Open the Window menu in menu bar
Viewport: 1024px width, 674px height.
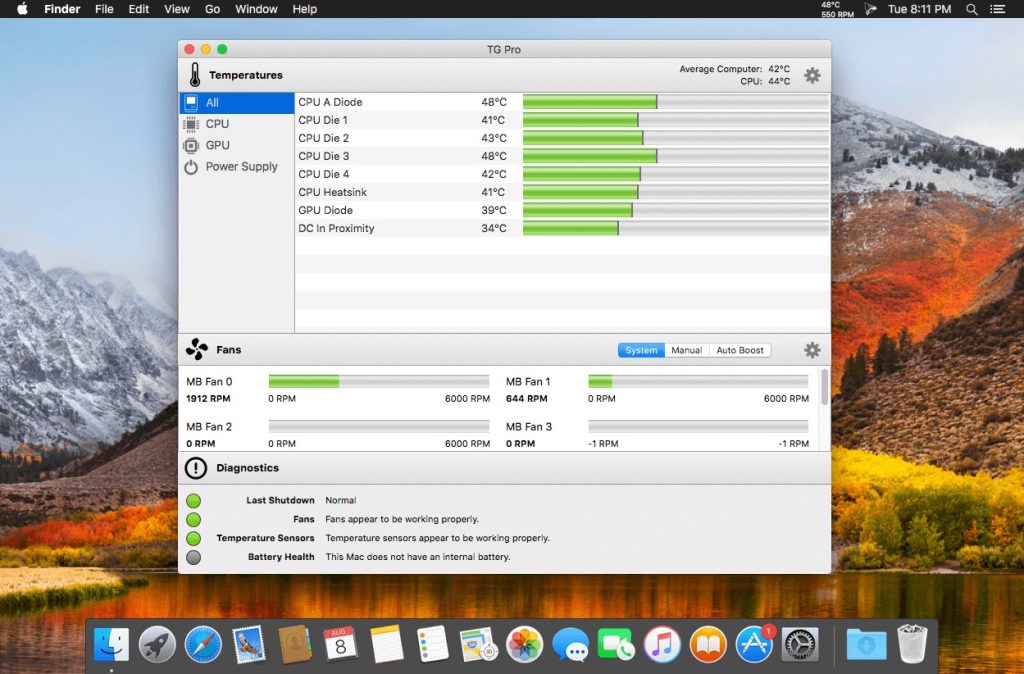(256, 9)
